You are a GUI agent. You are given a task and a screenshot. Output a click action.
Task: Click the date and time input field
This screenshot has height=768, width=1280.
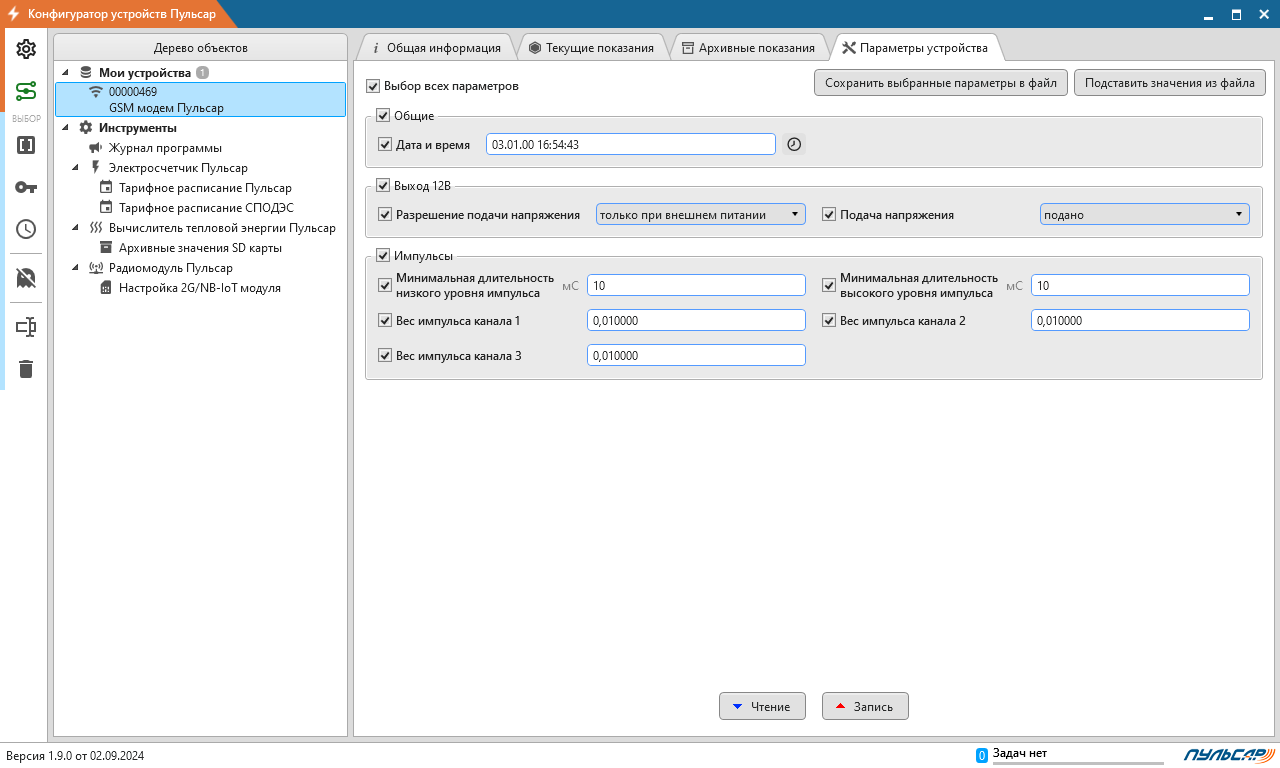pos(631,144)
